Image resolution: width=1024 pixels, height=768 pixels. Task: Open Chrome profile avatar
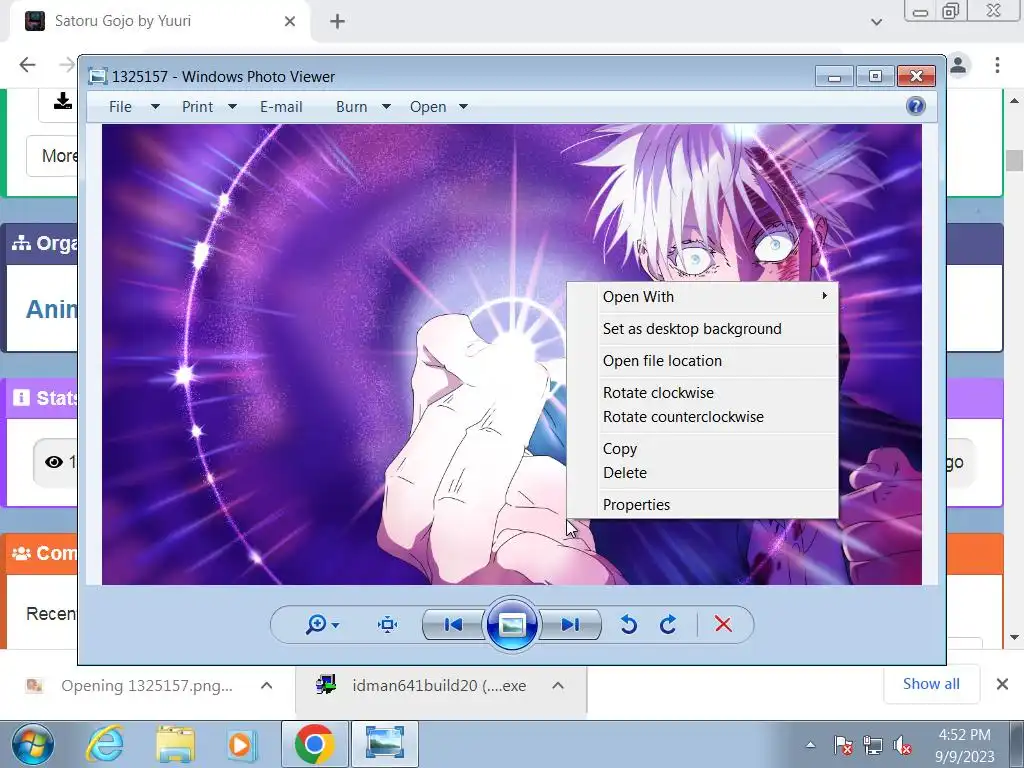point(958,65)
